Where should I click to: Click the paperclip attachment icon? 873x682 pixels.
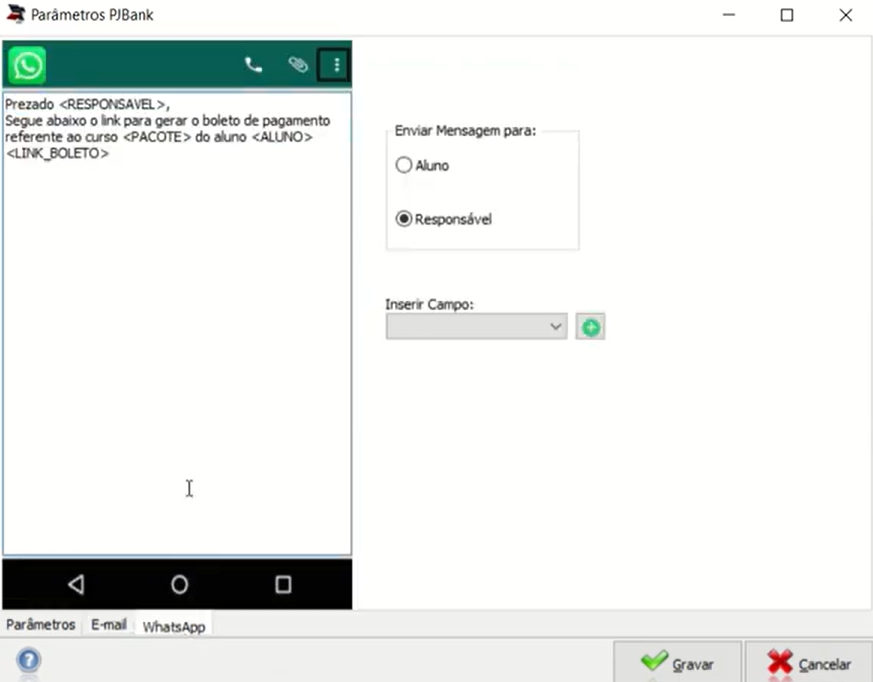tap(298, 65)
